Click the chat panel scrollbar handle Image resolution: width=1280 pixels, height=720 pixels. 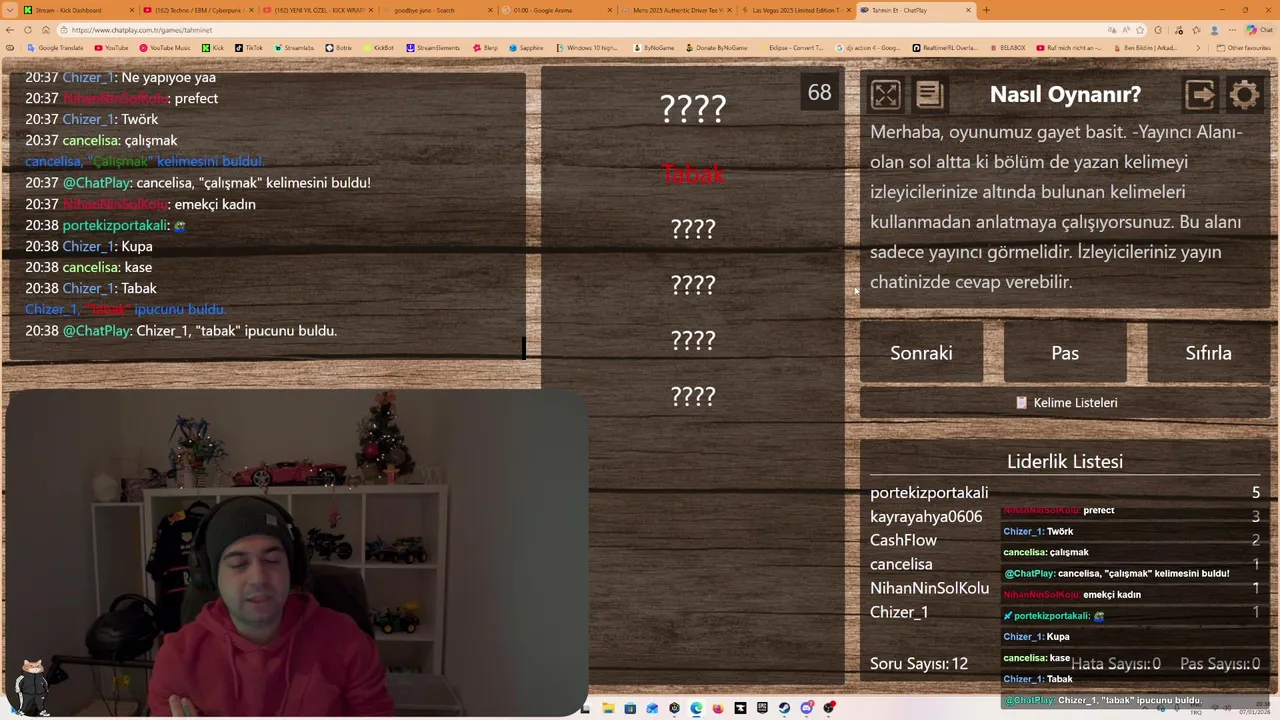coord(524,347)
